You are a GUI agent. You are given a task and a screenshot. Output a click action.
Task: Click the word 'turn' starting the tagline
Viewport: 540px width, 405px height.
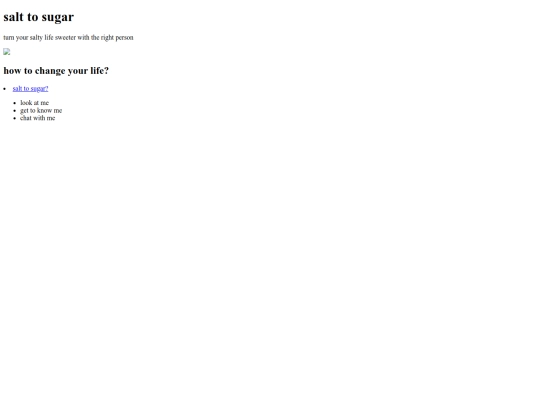tap(9, 37)
